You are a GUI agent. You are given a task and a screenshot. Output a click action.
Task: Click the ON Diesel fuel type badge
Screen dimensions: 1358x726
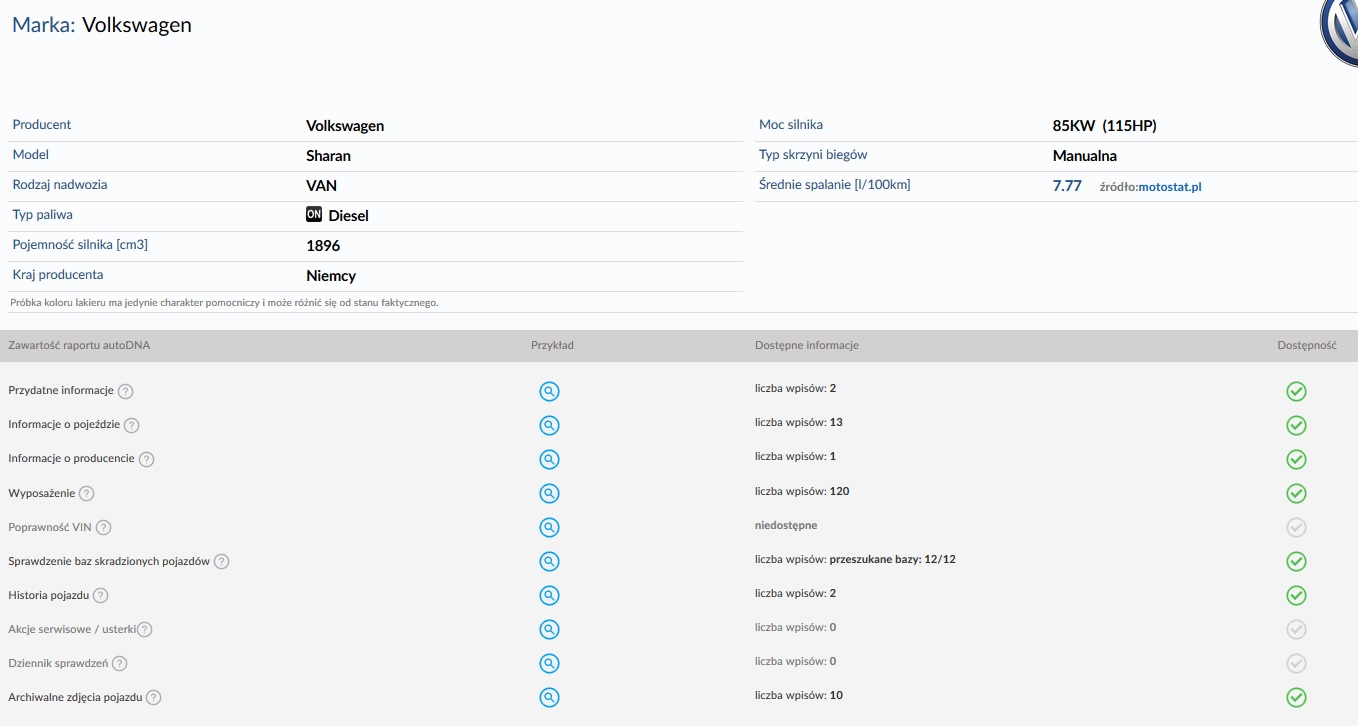(315, 215)
